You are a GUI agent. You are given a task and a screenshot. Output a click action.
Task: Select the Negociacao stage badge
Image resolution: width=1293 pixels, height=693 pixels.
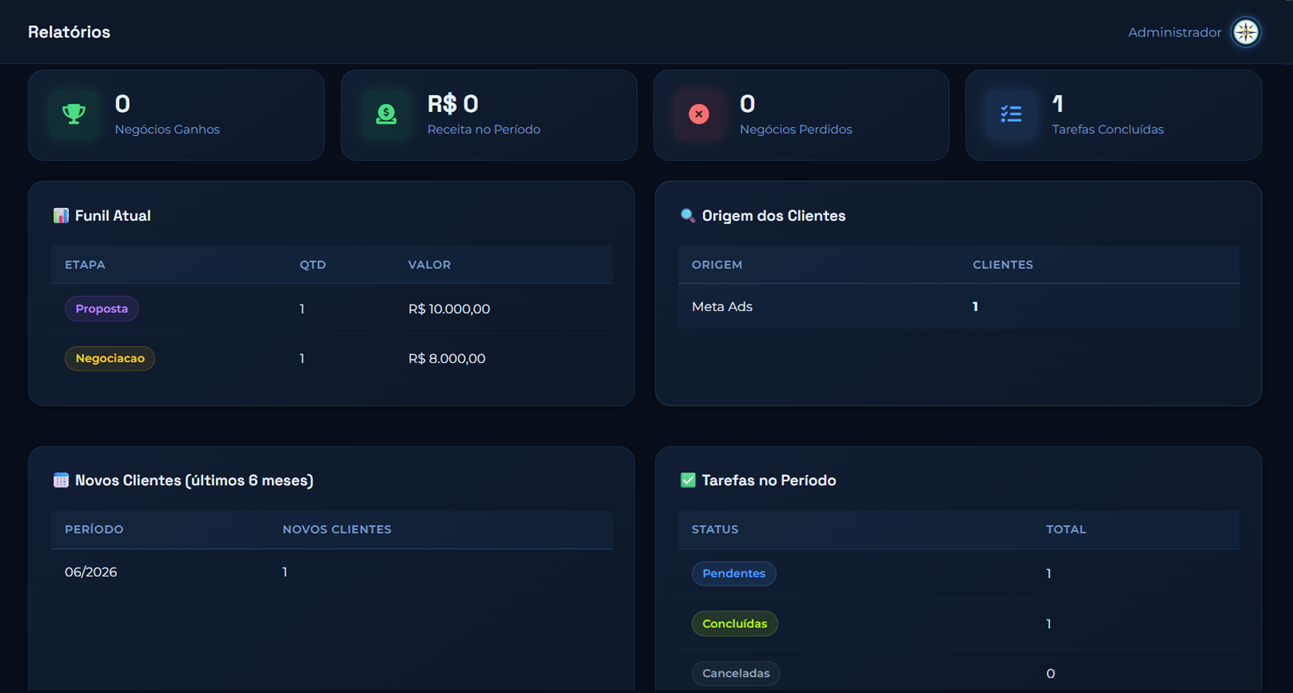(x=110, y=358)
